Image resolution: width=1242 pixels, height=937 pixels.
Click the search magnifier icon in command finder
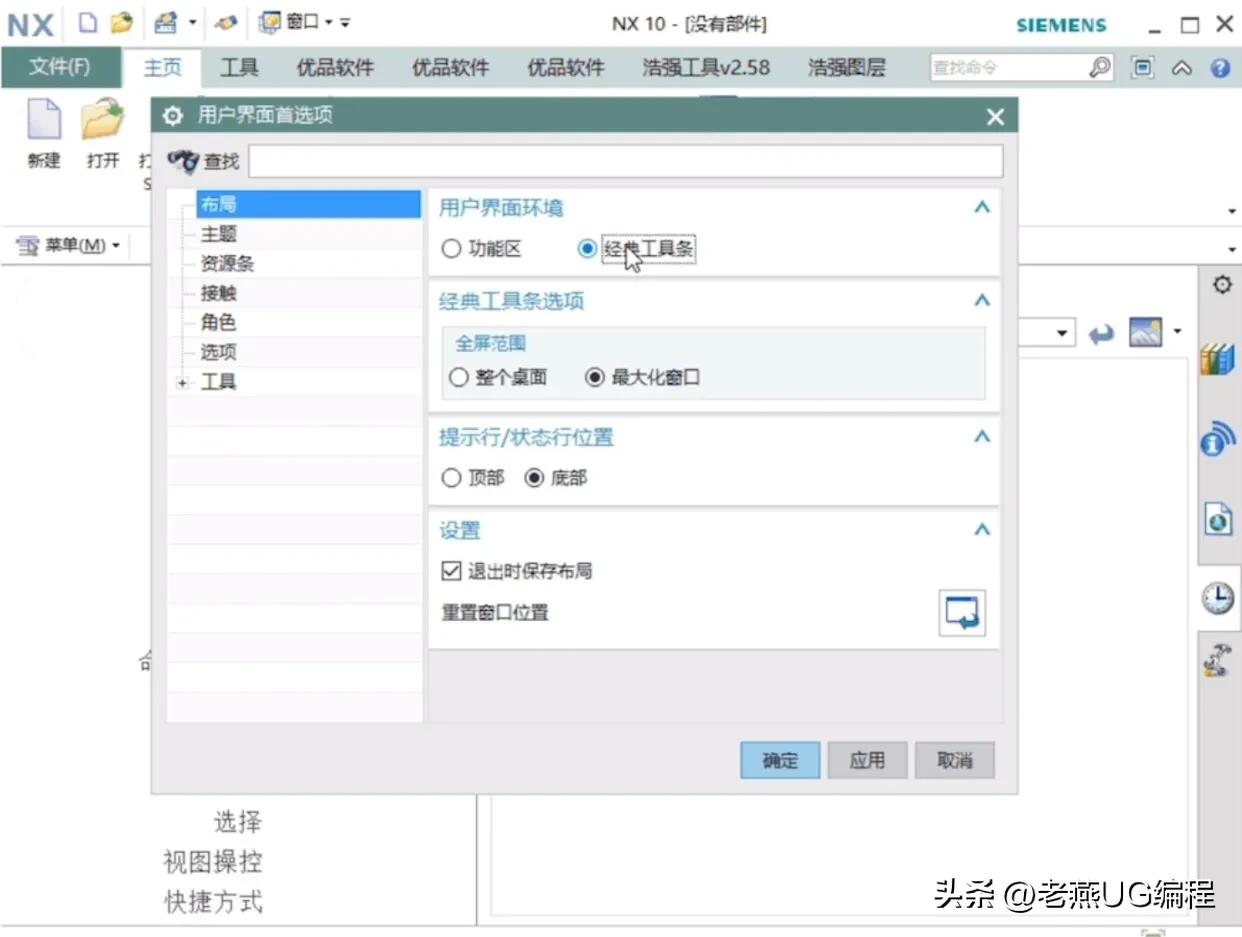[1099, 68]
